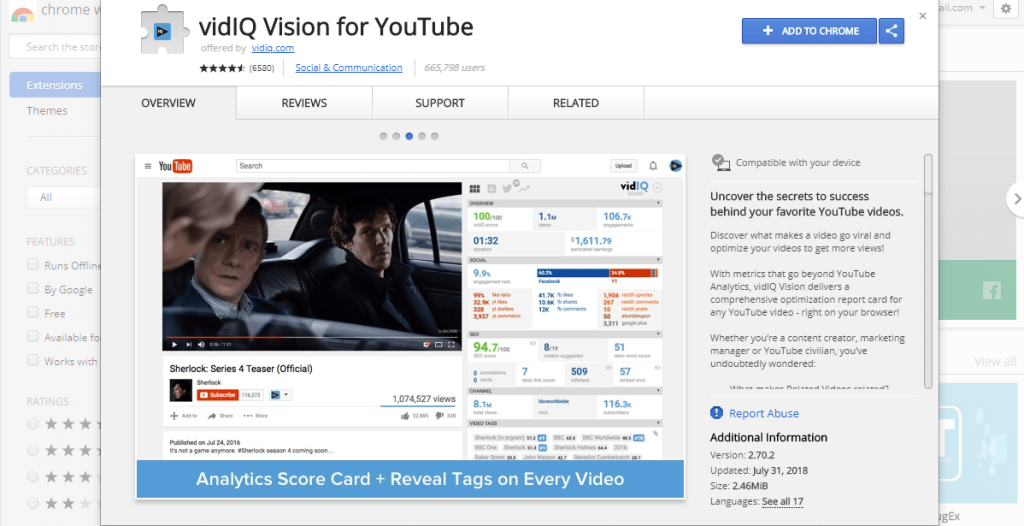Toggle the Runs Offline checkbox
This screenshot has width=1024, height=526.
pos(33,264)
